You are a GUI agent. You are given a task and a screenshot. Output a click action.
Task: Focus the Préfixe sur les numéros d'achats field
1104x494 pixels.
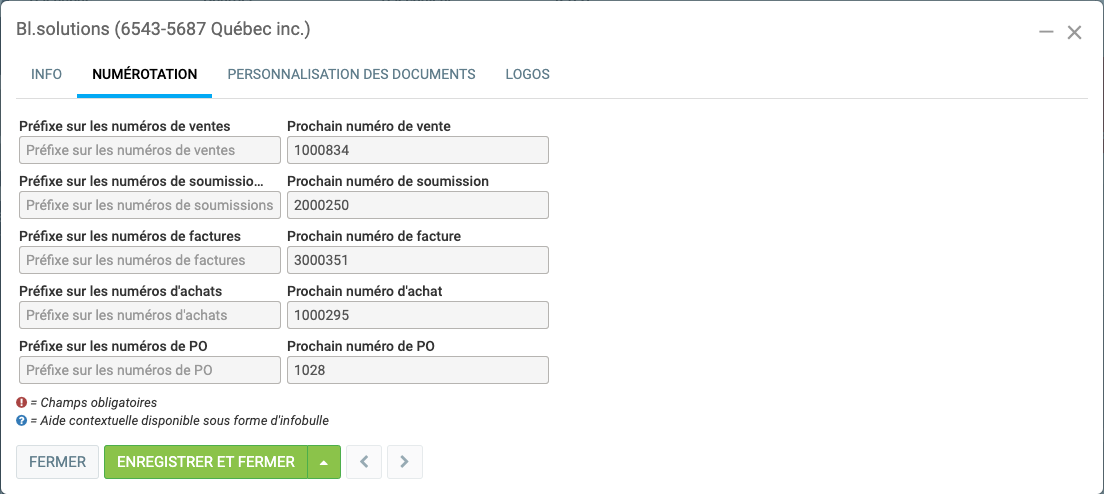(x=150, y=315)
